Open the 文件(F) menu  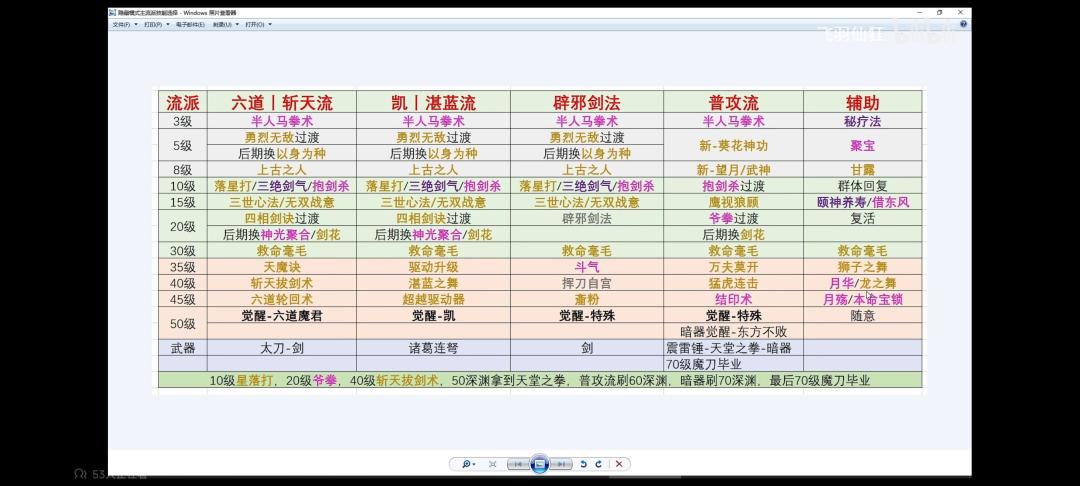[125, 24]
